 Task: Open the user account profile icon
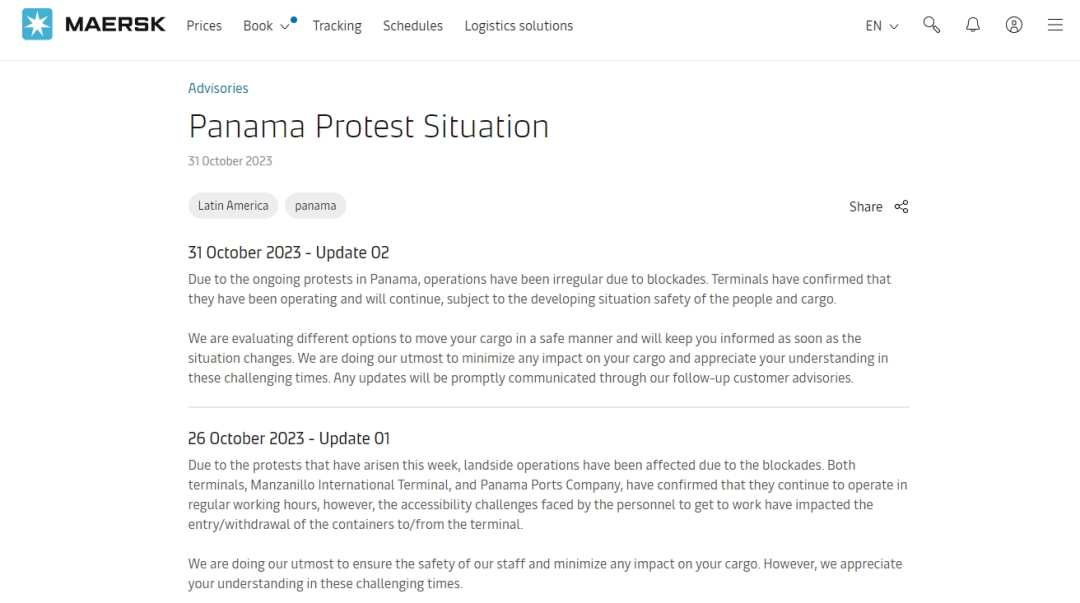(1014, 25)
